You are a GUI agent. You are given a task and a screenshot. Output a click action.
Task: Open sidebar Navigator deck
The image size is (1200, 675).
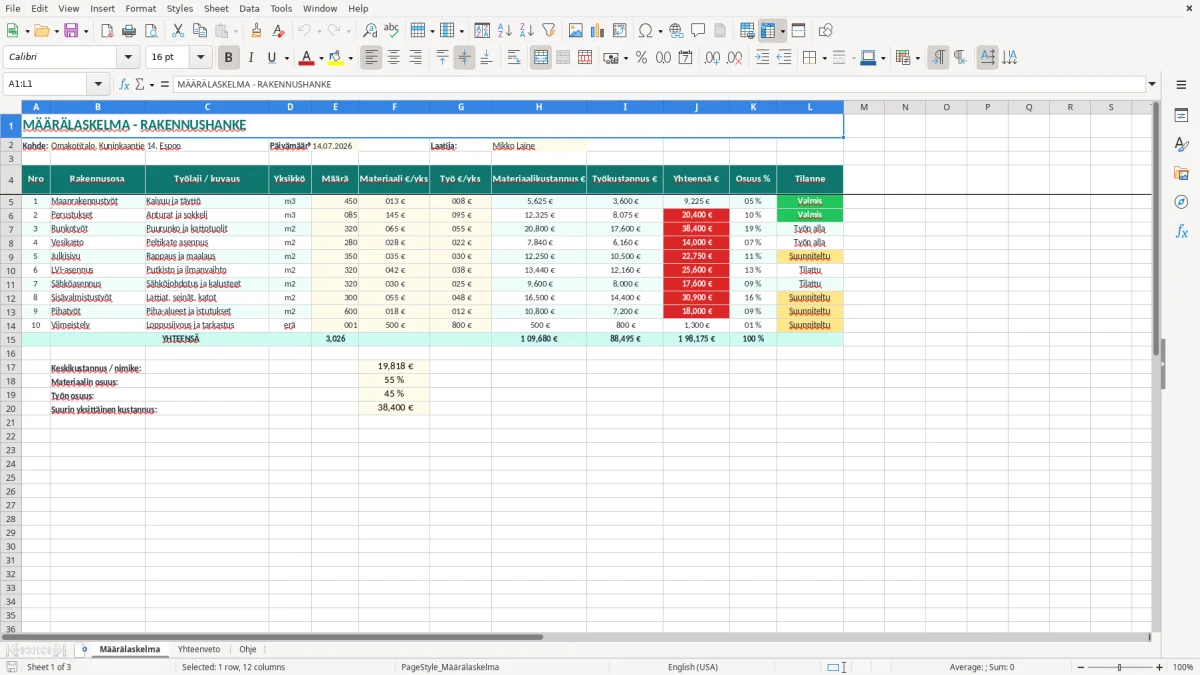coord(1181,202)
